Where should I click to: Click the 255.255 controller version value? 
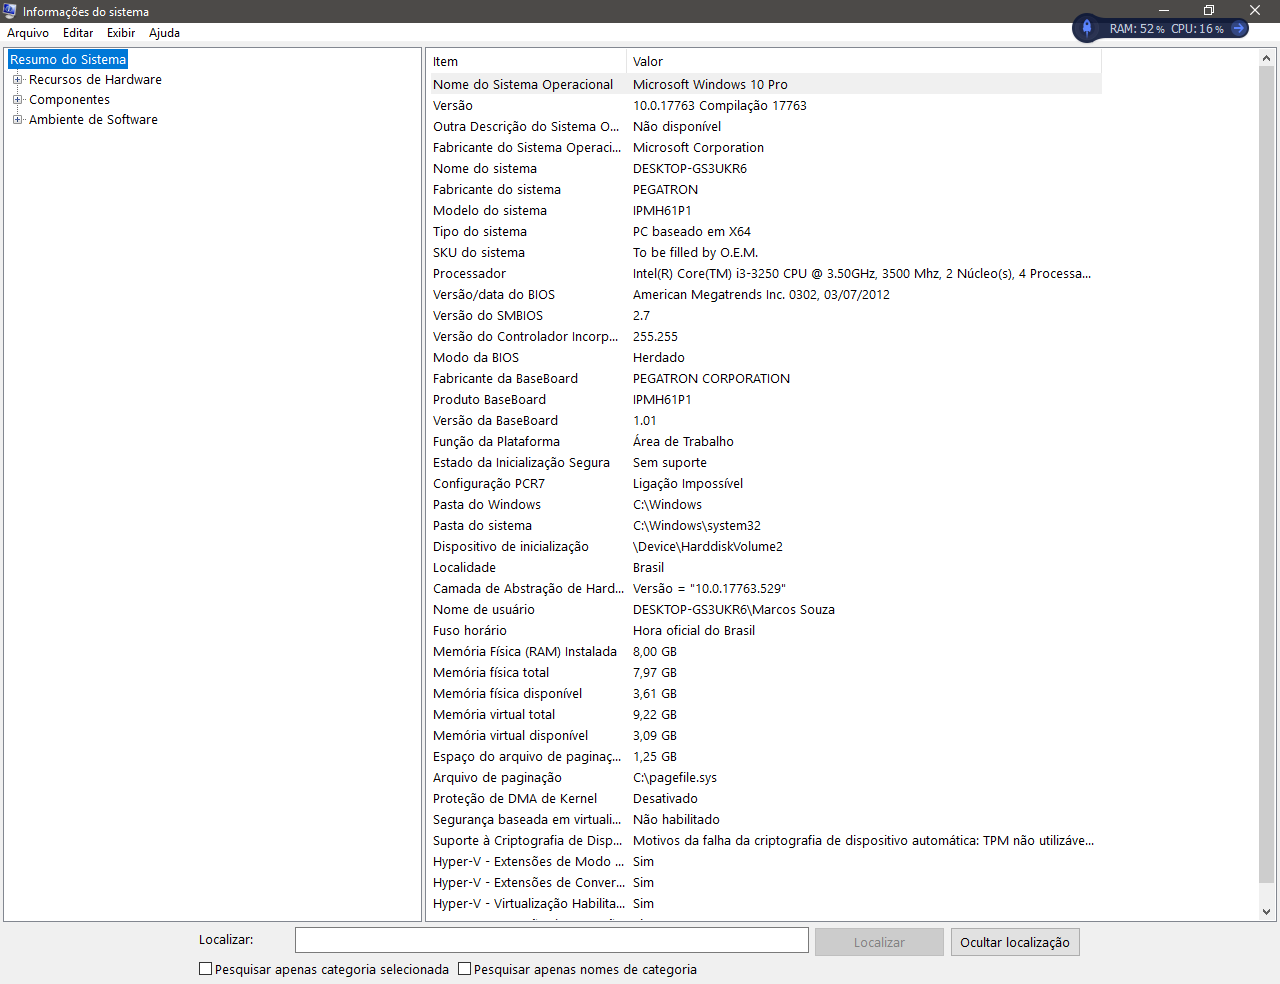655,336
